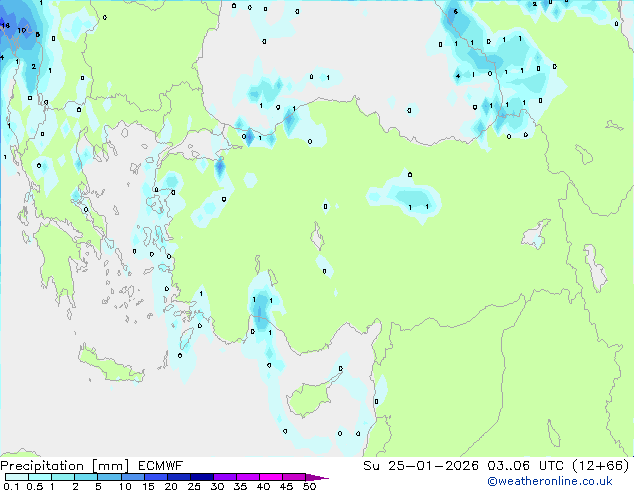This screenshot has height=490, width=634.
Task: Click the 'Precipitation [mm]' title text
Action: 65,466
